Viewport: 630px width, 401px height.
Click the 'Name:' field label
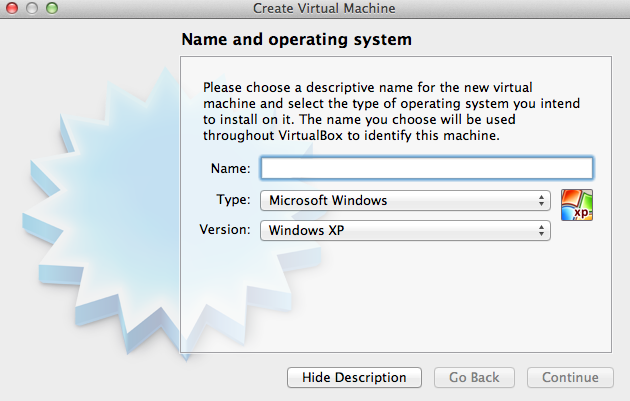(231, 168)
